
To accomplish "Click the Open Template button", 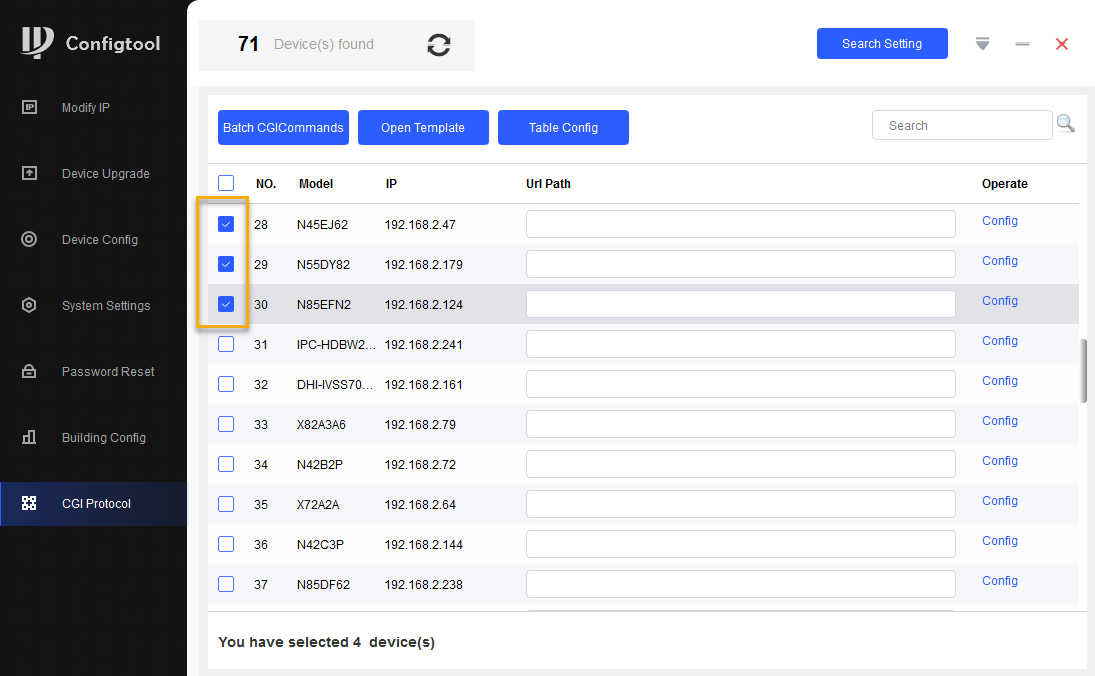I will tap(423, 128).
